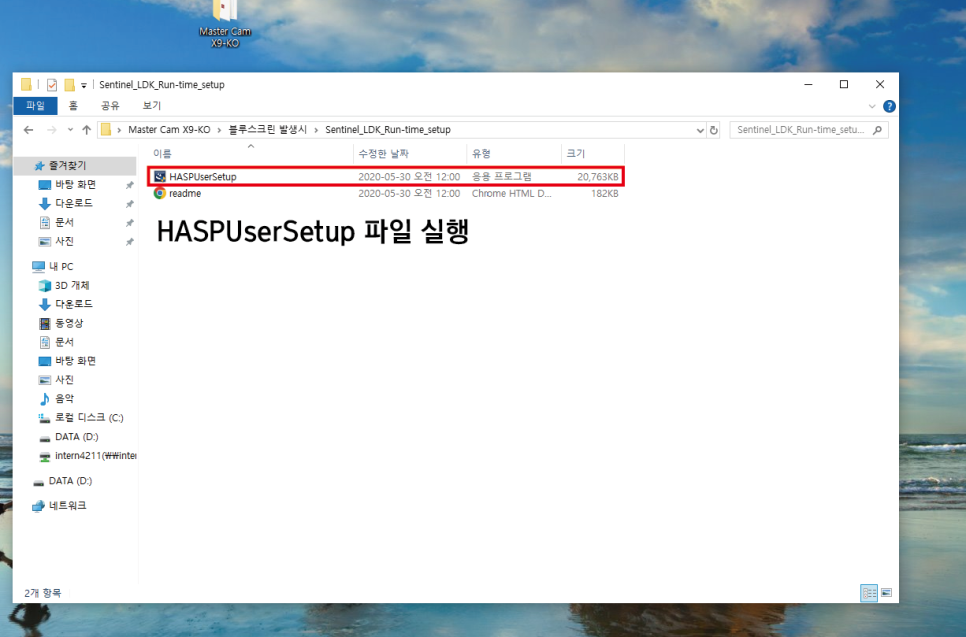Screen dimensions: 966x637
Task: Click the 내 PC monitor icon
Action: tap(38, 266)
